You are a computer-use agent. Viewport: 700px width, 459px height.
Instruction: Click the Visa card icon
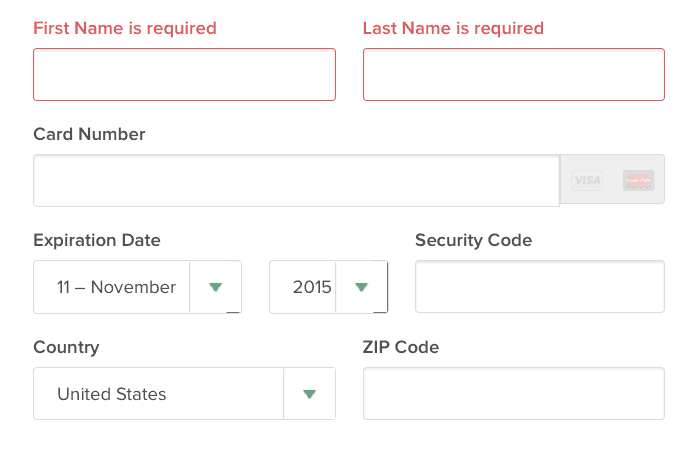(x=587, y=180)
